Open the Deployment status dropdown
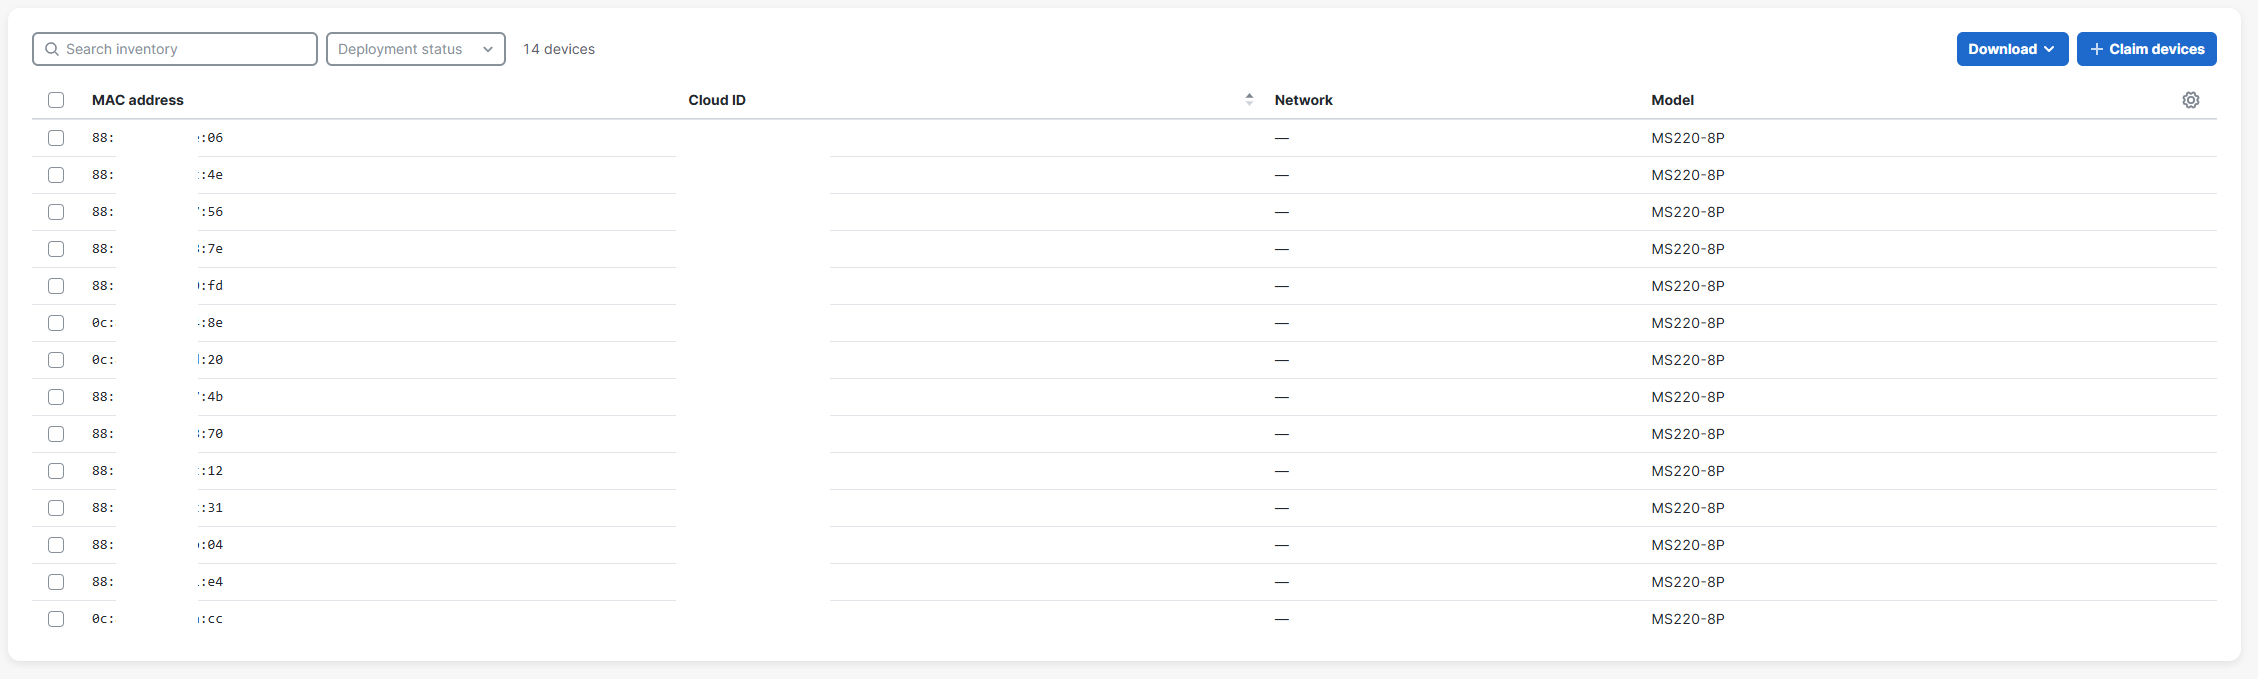2258x679 pixels. pos(416,49)
